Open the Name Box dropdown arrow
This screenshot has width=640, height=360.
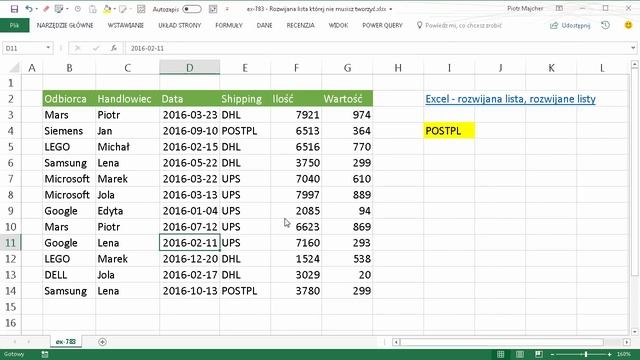48,48
